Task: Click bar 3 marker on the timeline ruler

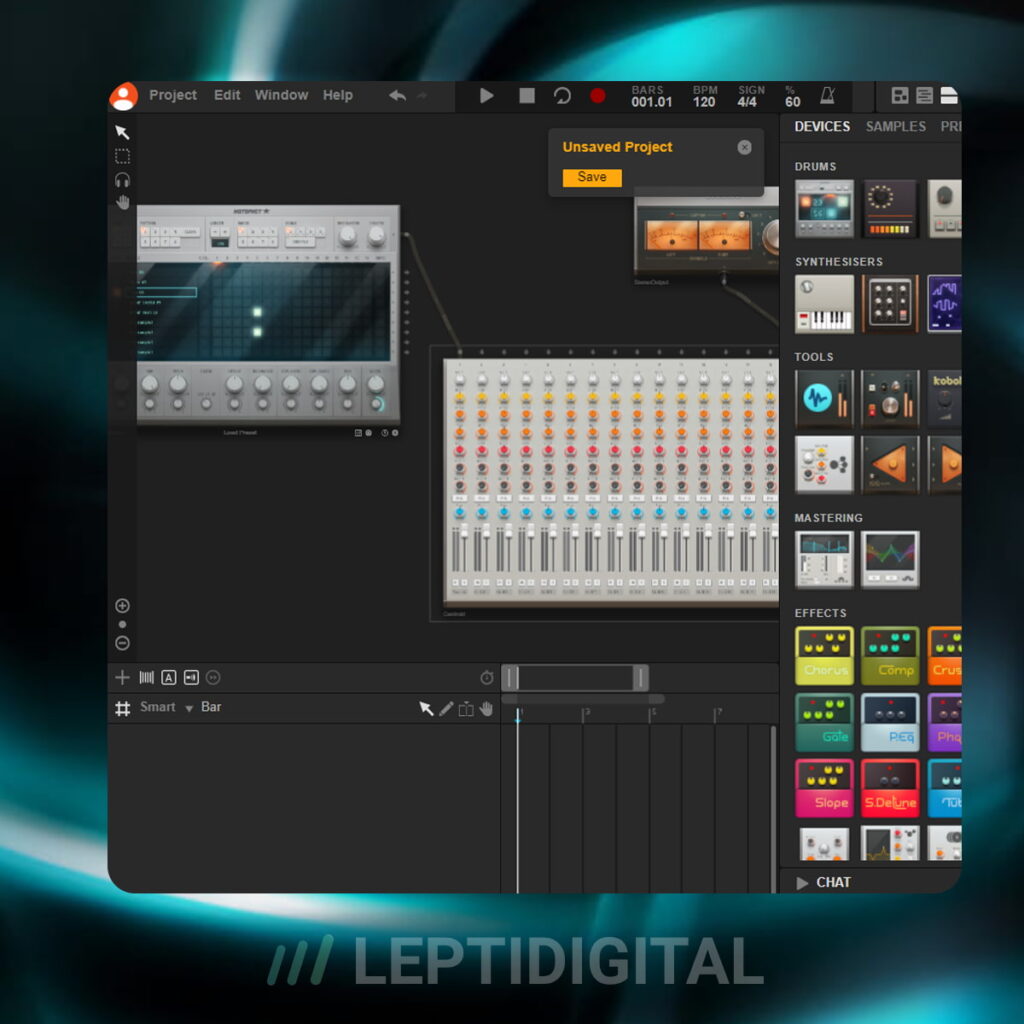Action: (585, 713)
